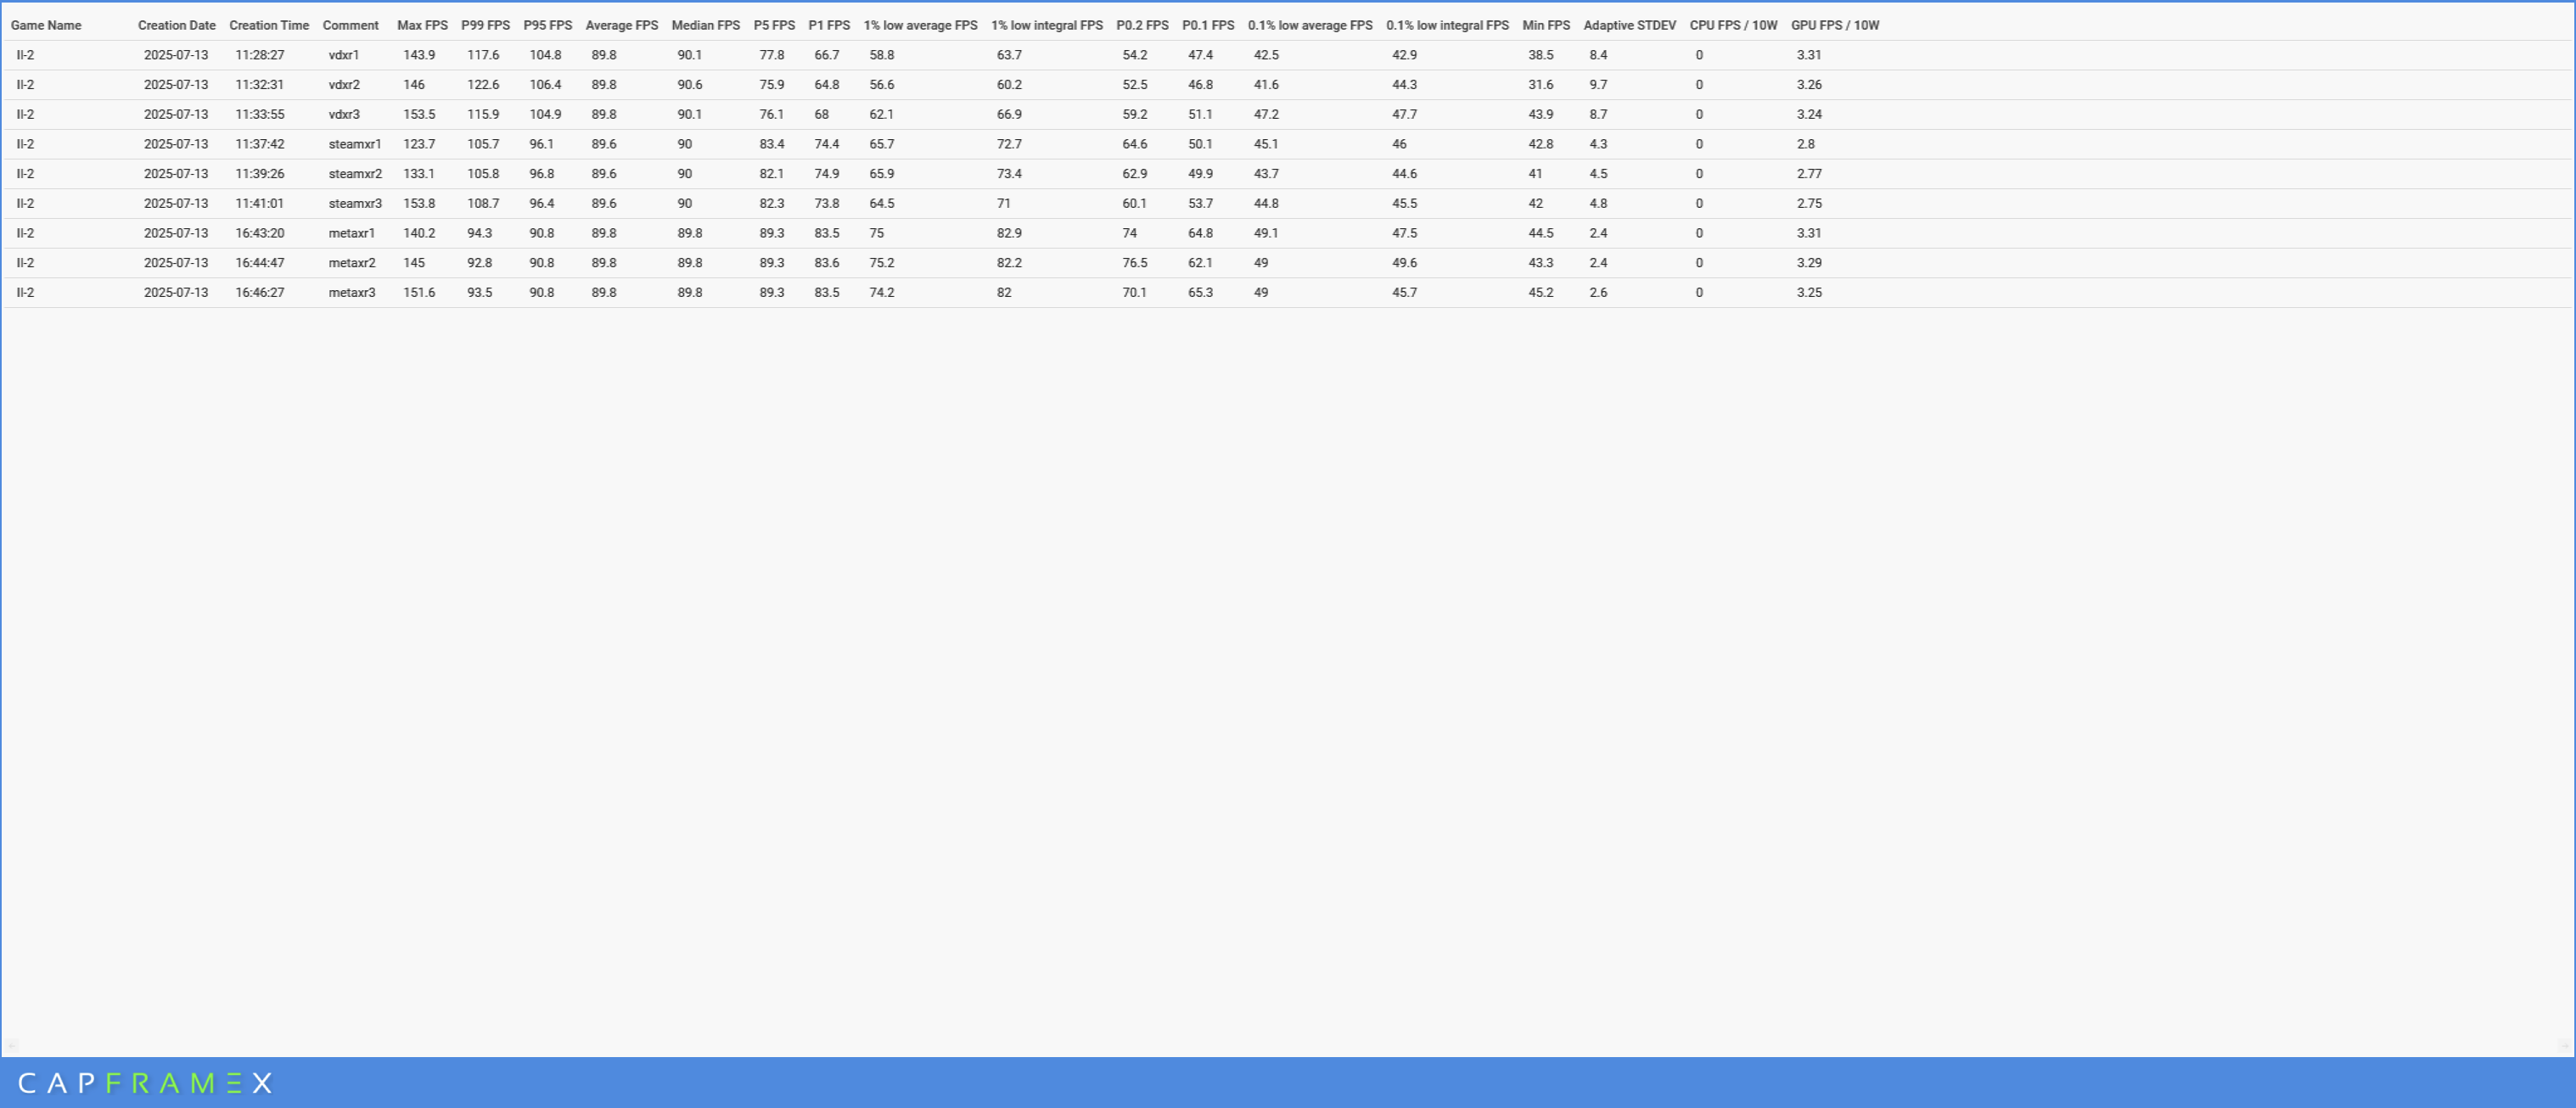
Task: Sort by Creation Date column header
Action: [x=177, y=25]
